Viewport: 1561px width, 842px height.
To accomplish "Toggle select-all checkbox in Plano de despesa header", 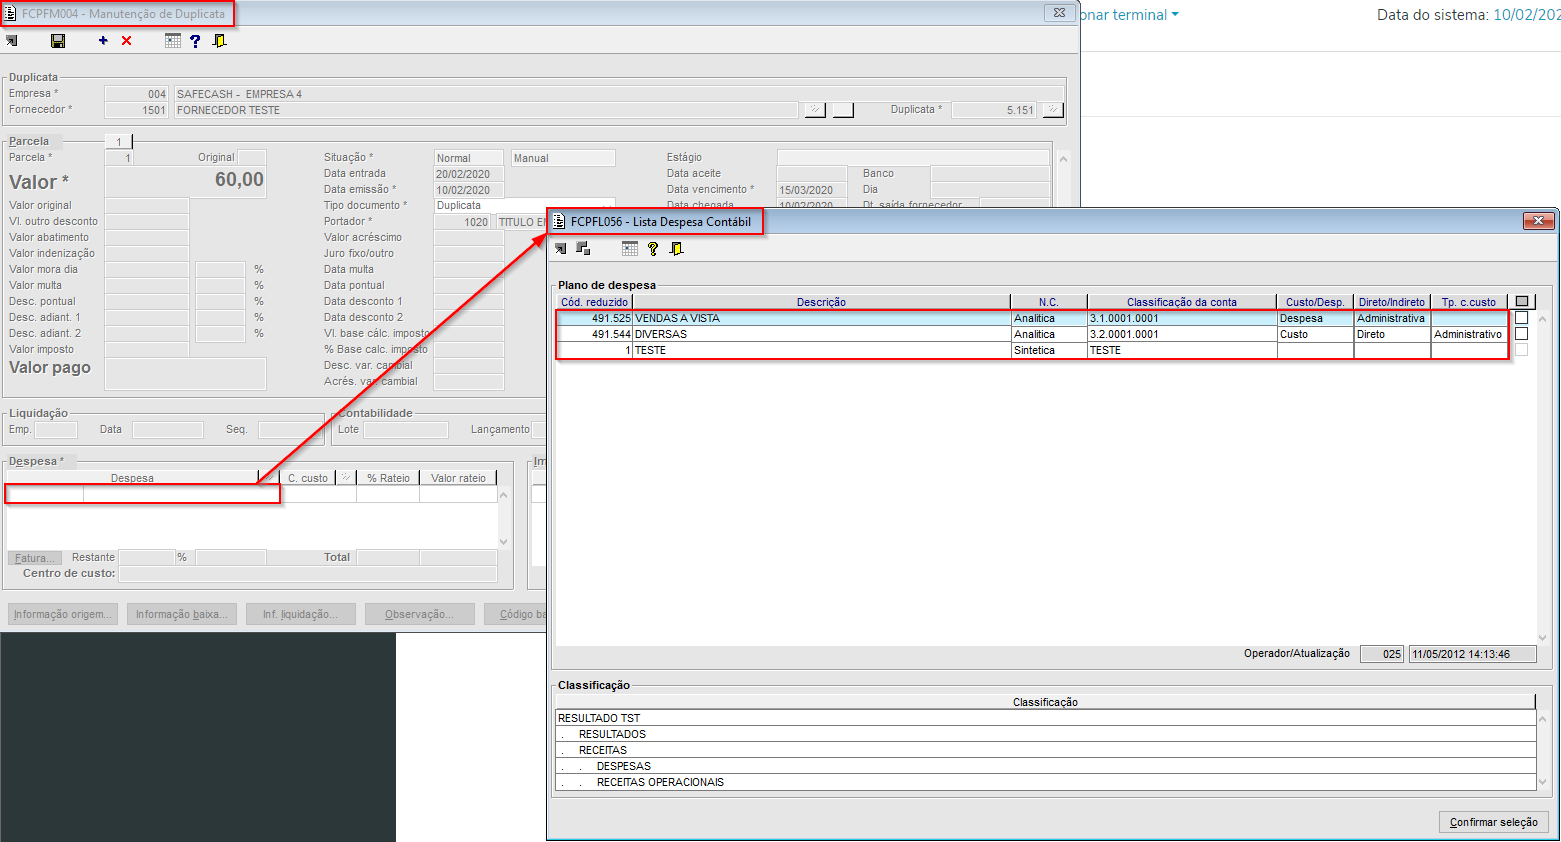I will [1522, 301].
